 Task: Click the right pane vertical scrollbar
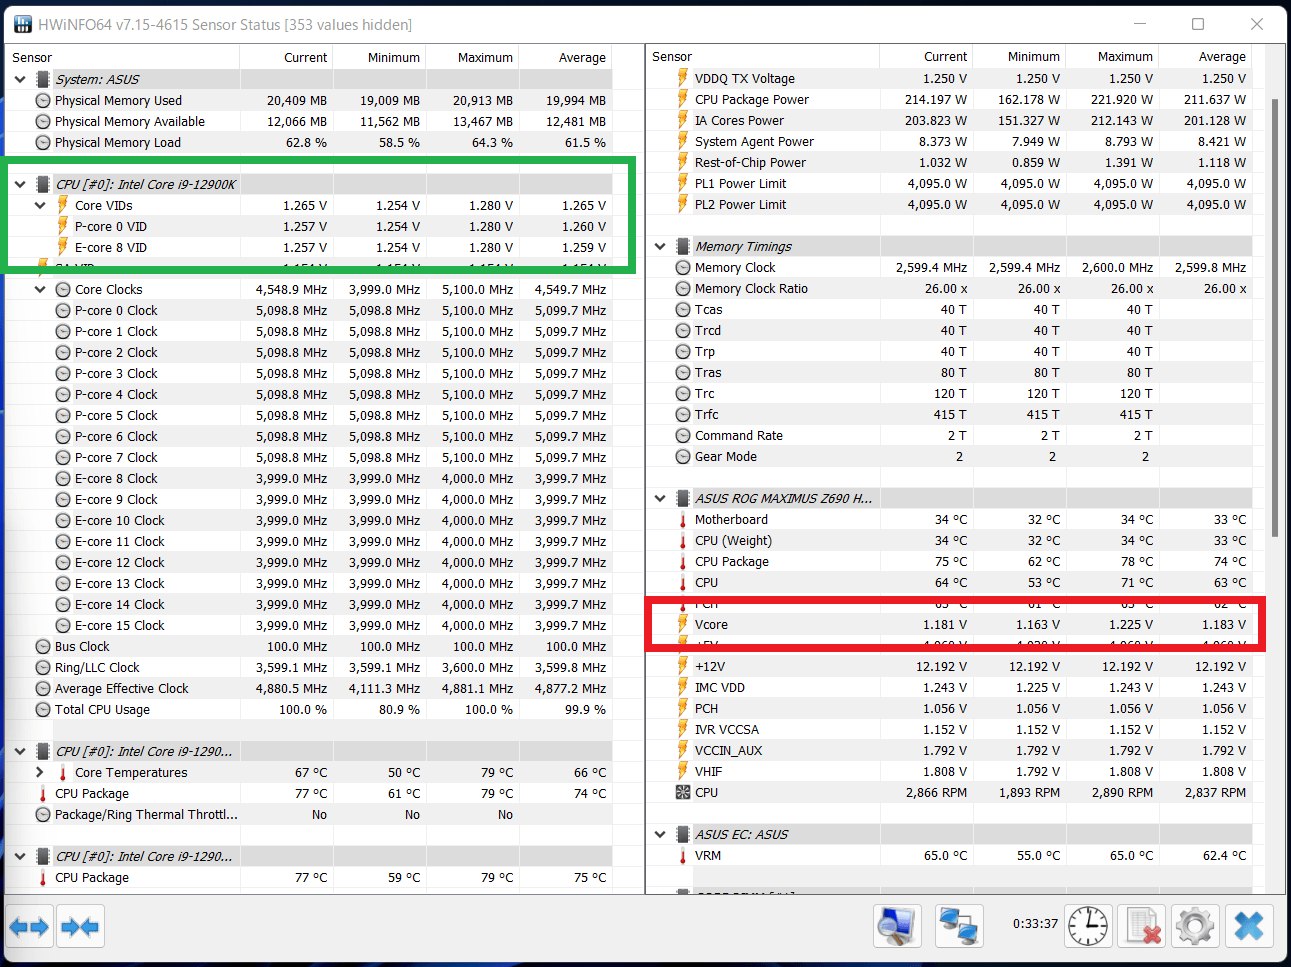click(1275, 318)
